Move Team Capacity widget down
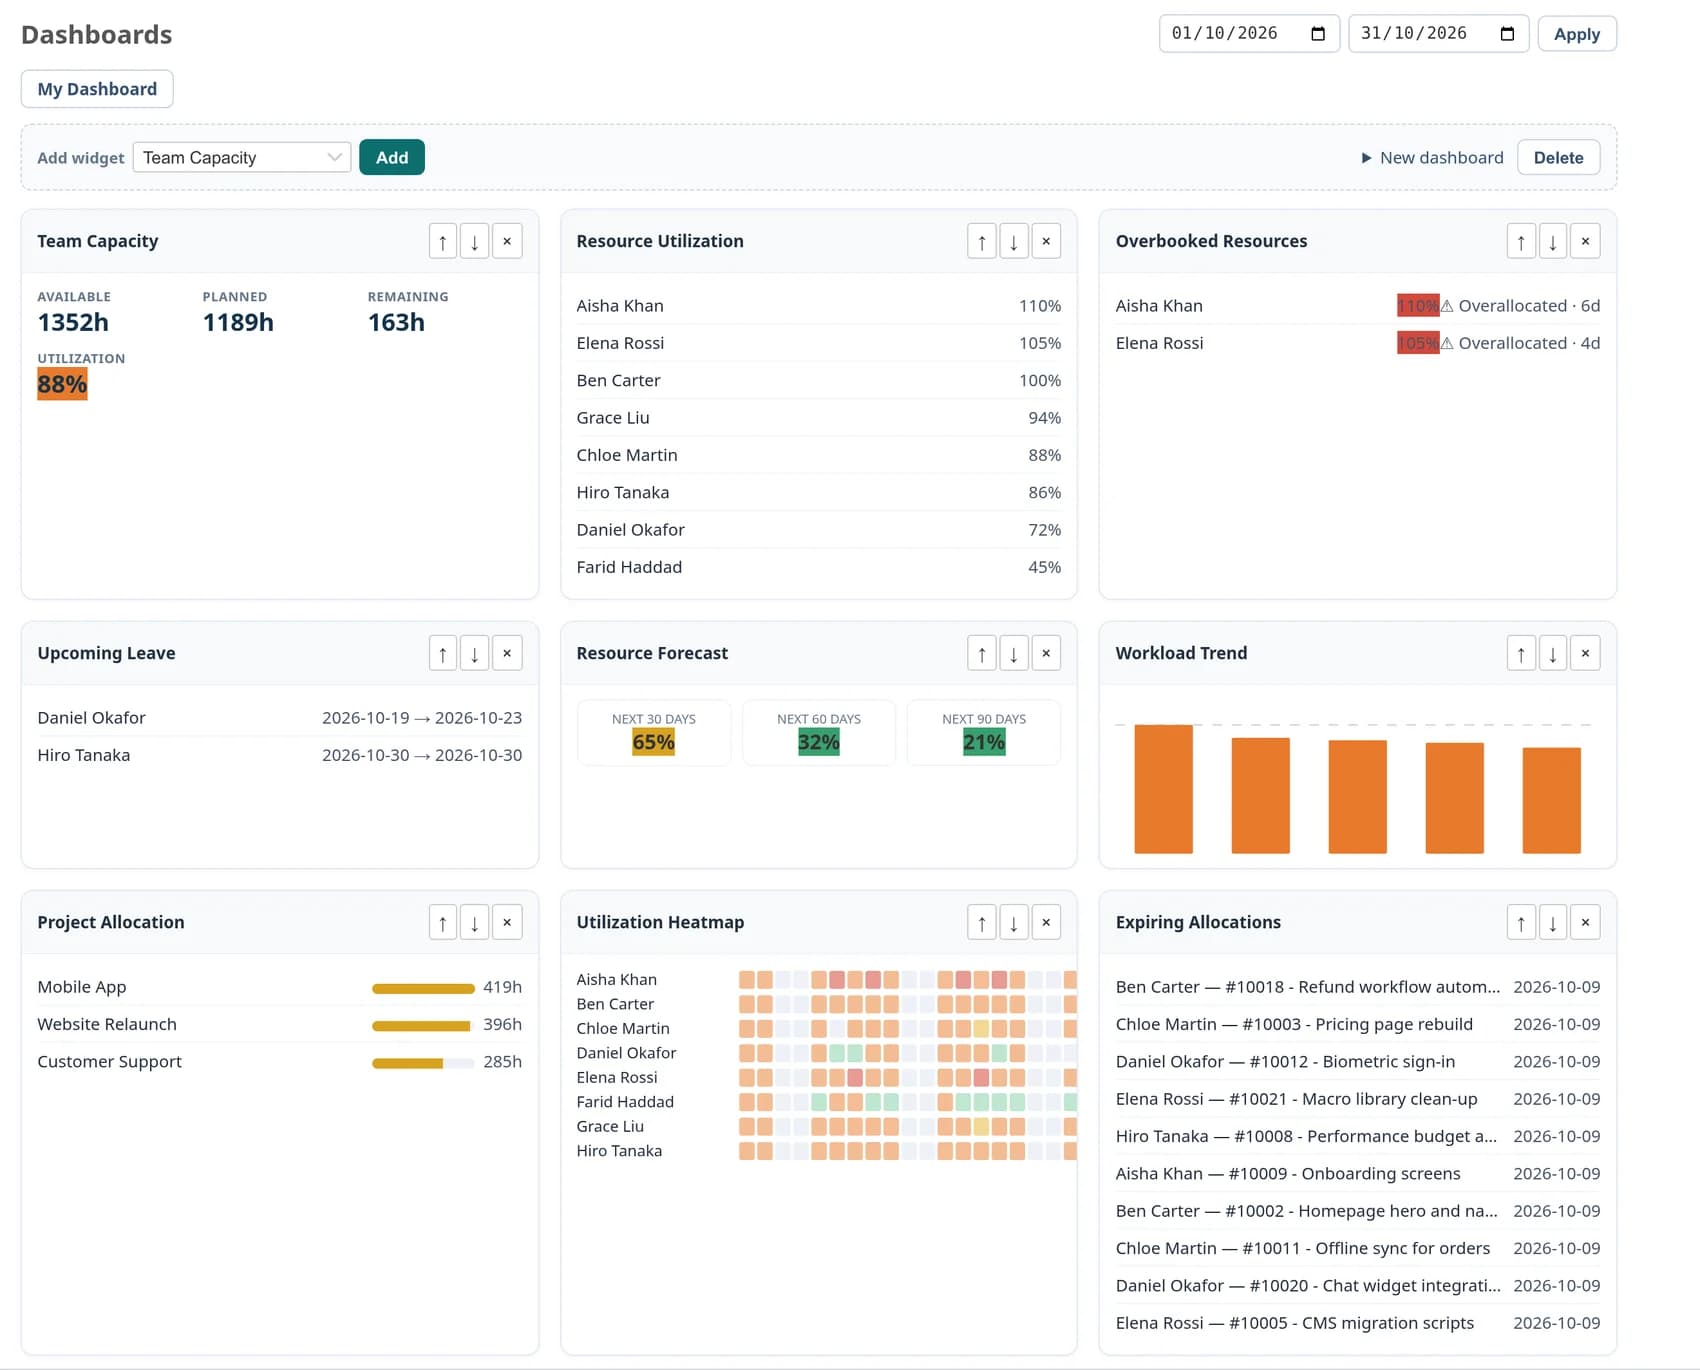The height and width of the screenshot is (1370, 1700). (475, 241)
